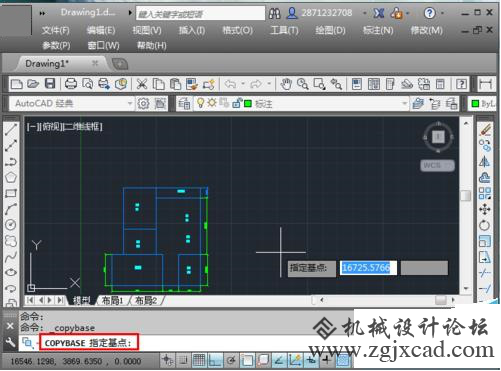Activate the Rotate tool

485,225
